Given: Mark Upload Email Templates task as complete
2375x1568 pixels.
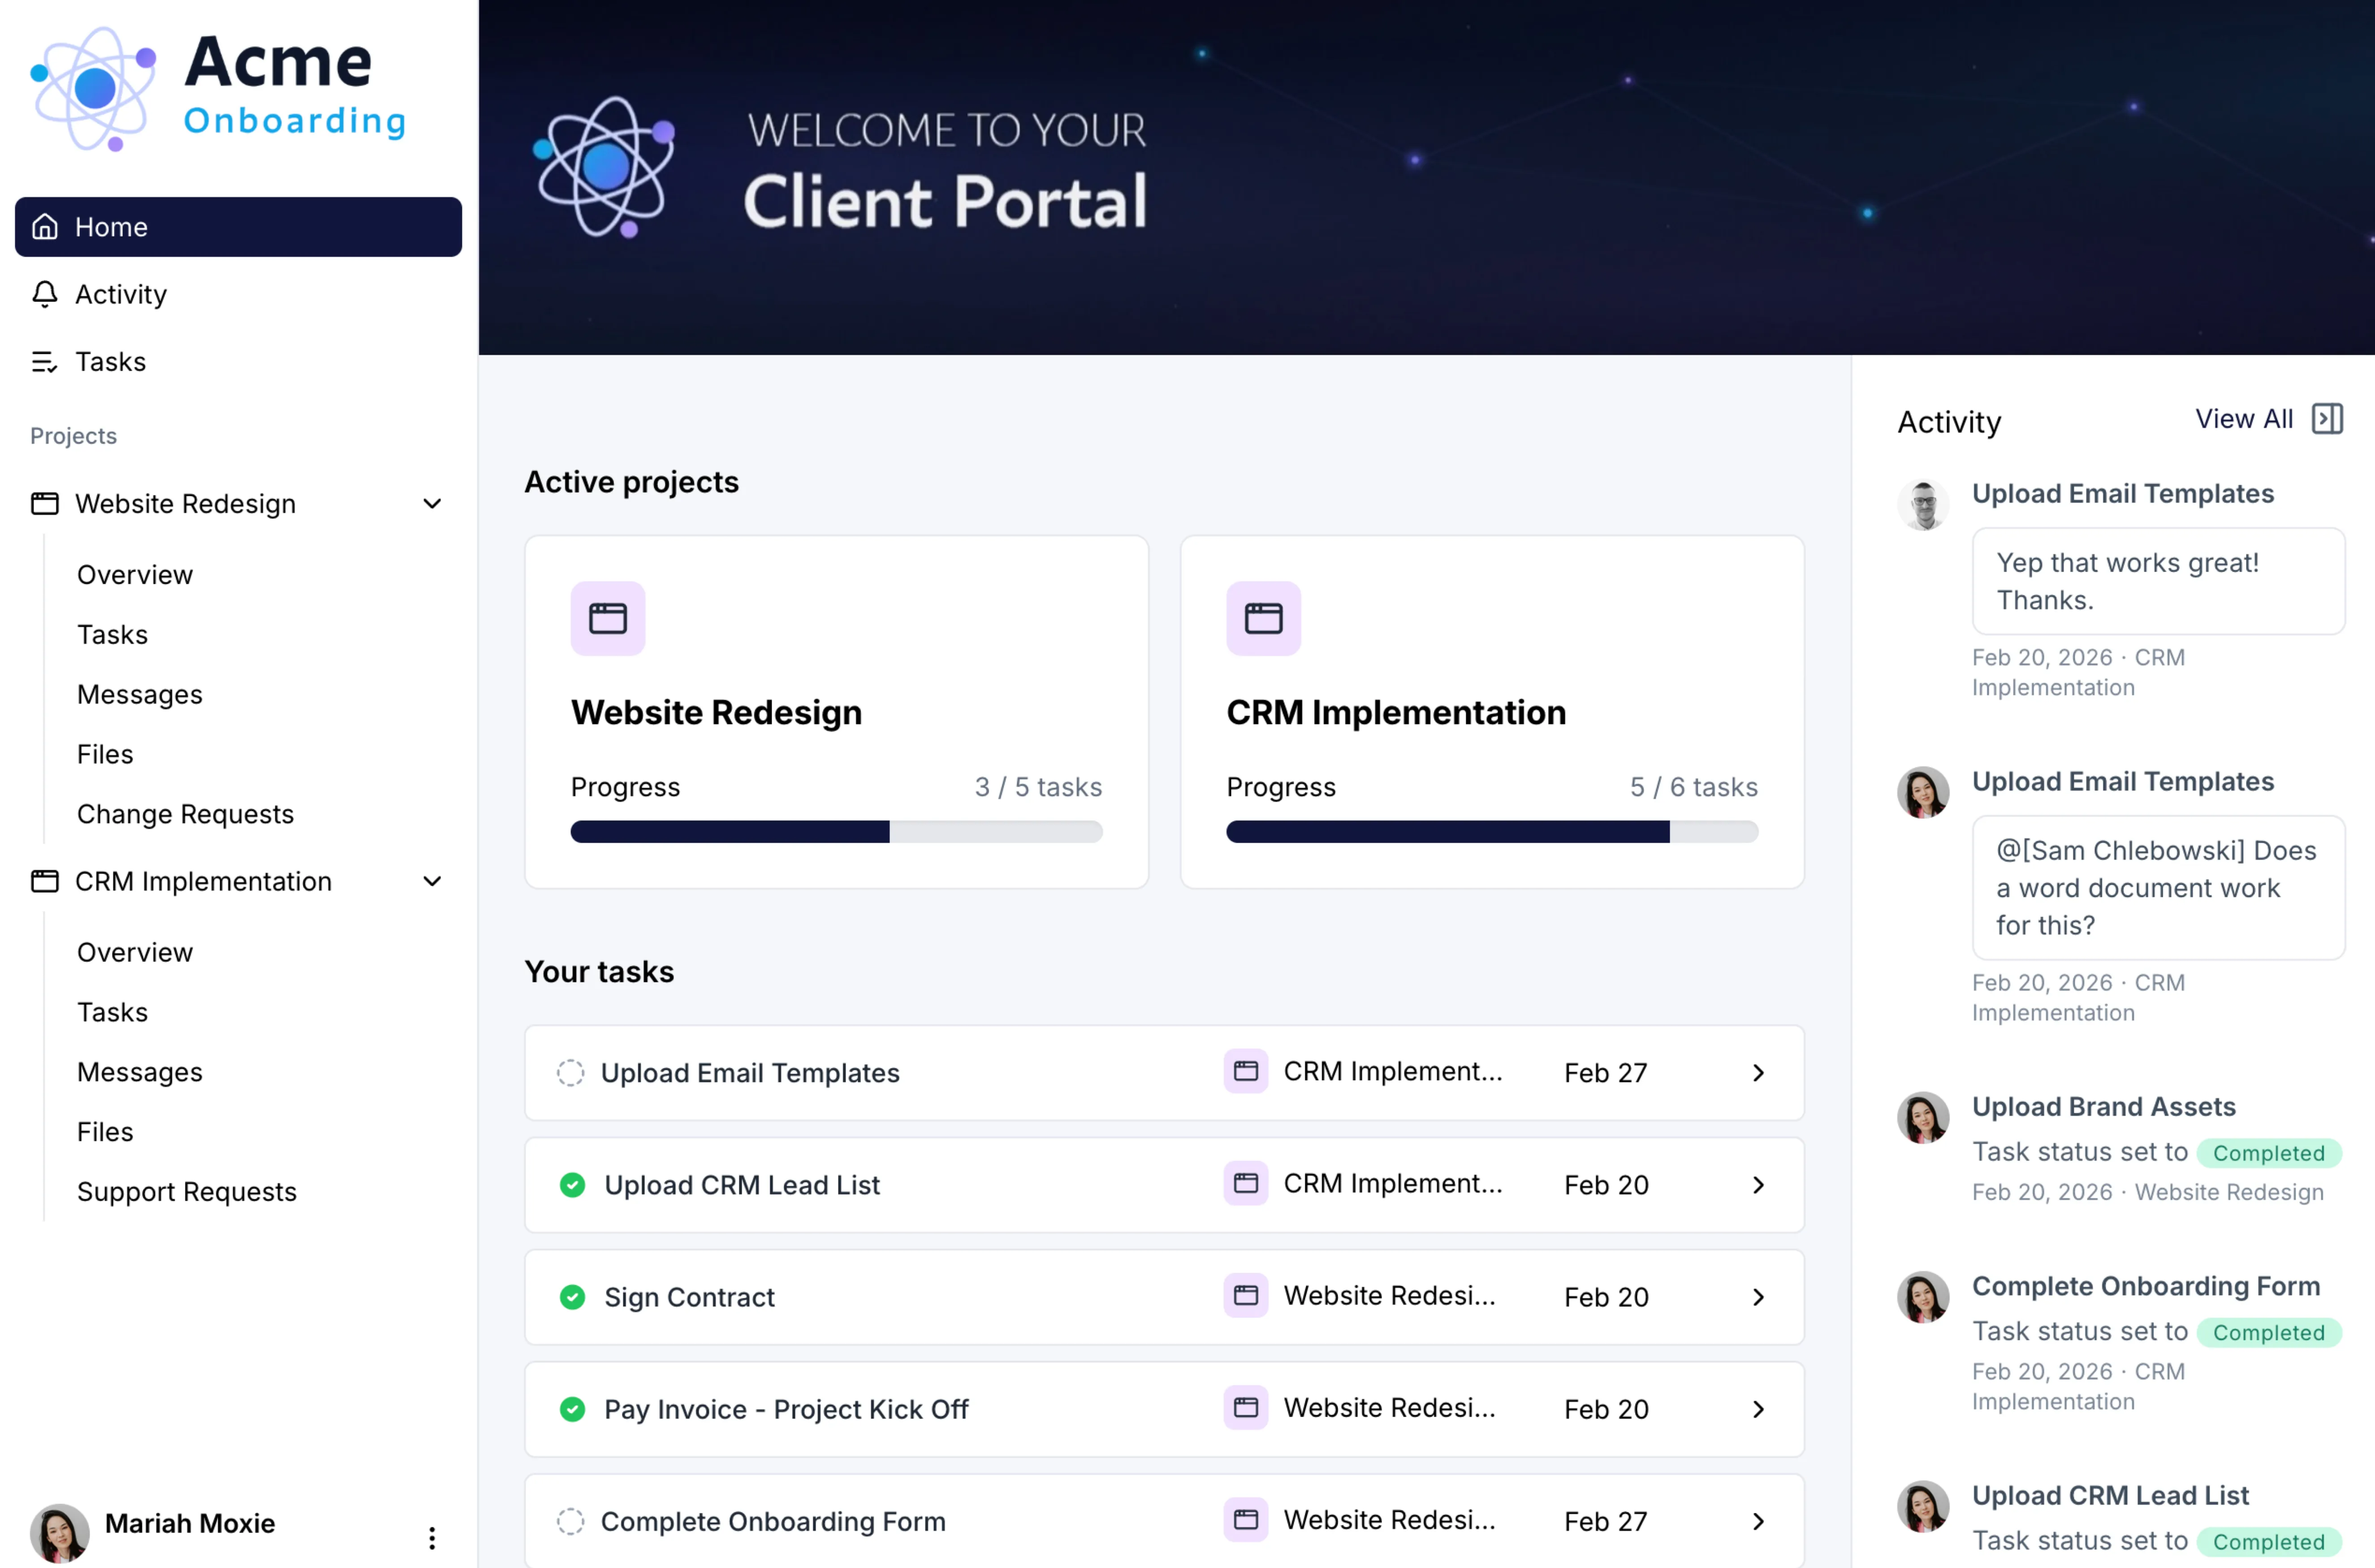Looking at the screenshot, I should tap(571, 1073).
